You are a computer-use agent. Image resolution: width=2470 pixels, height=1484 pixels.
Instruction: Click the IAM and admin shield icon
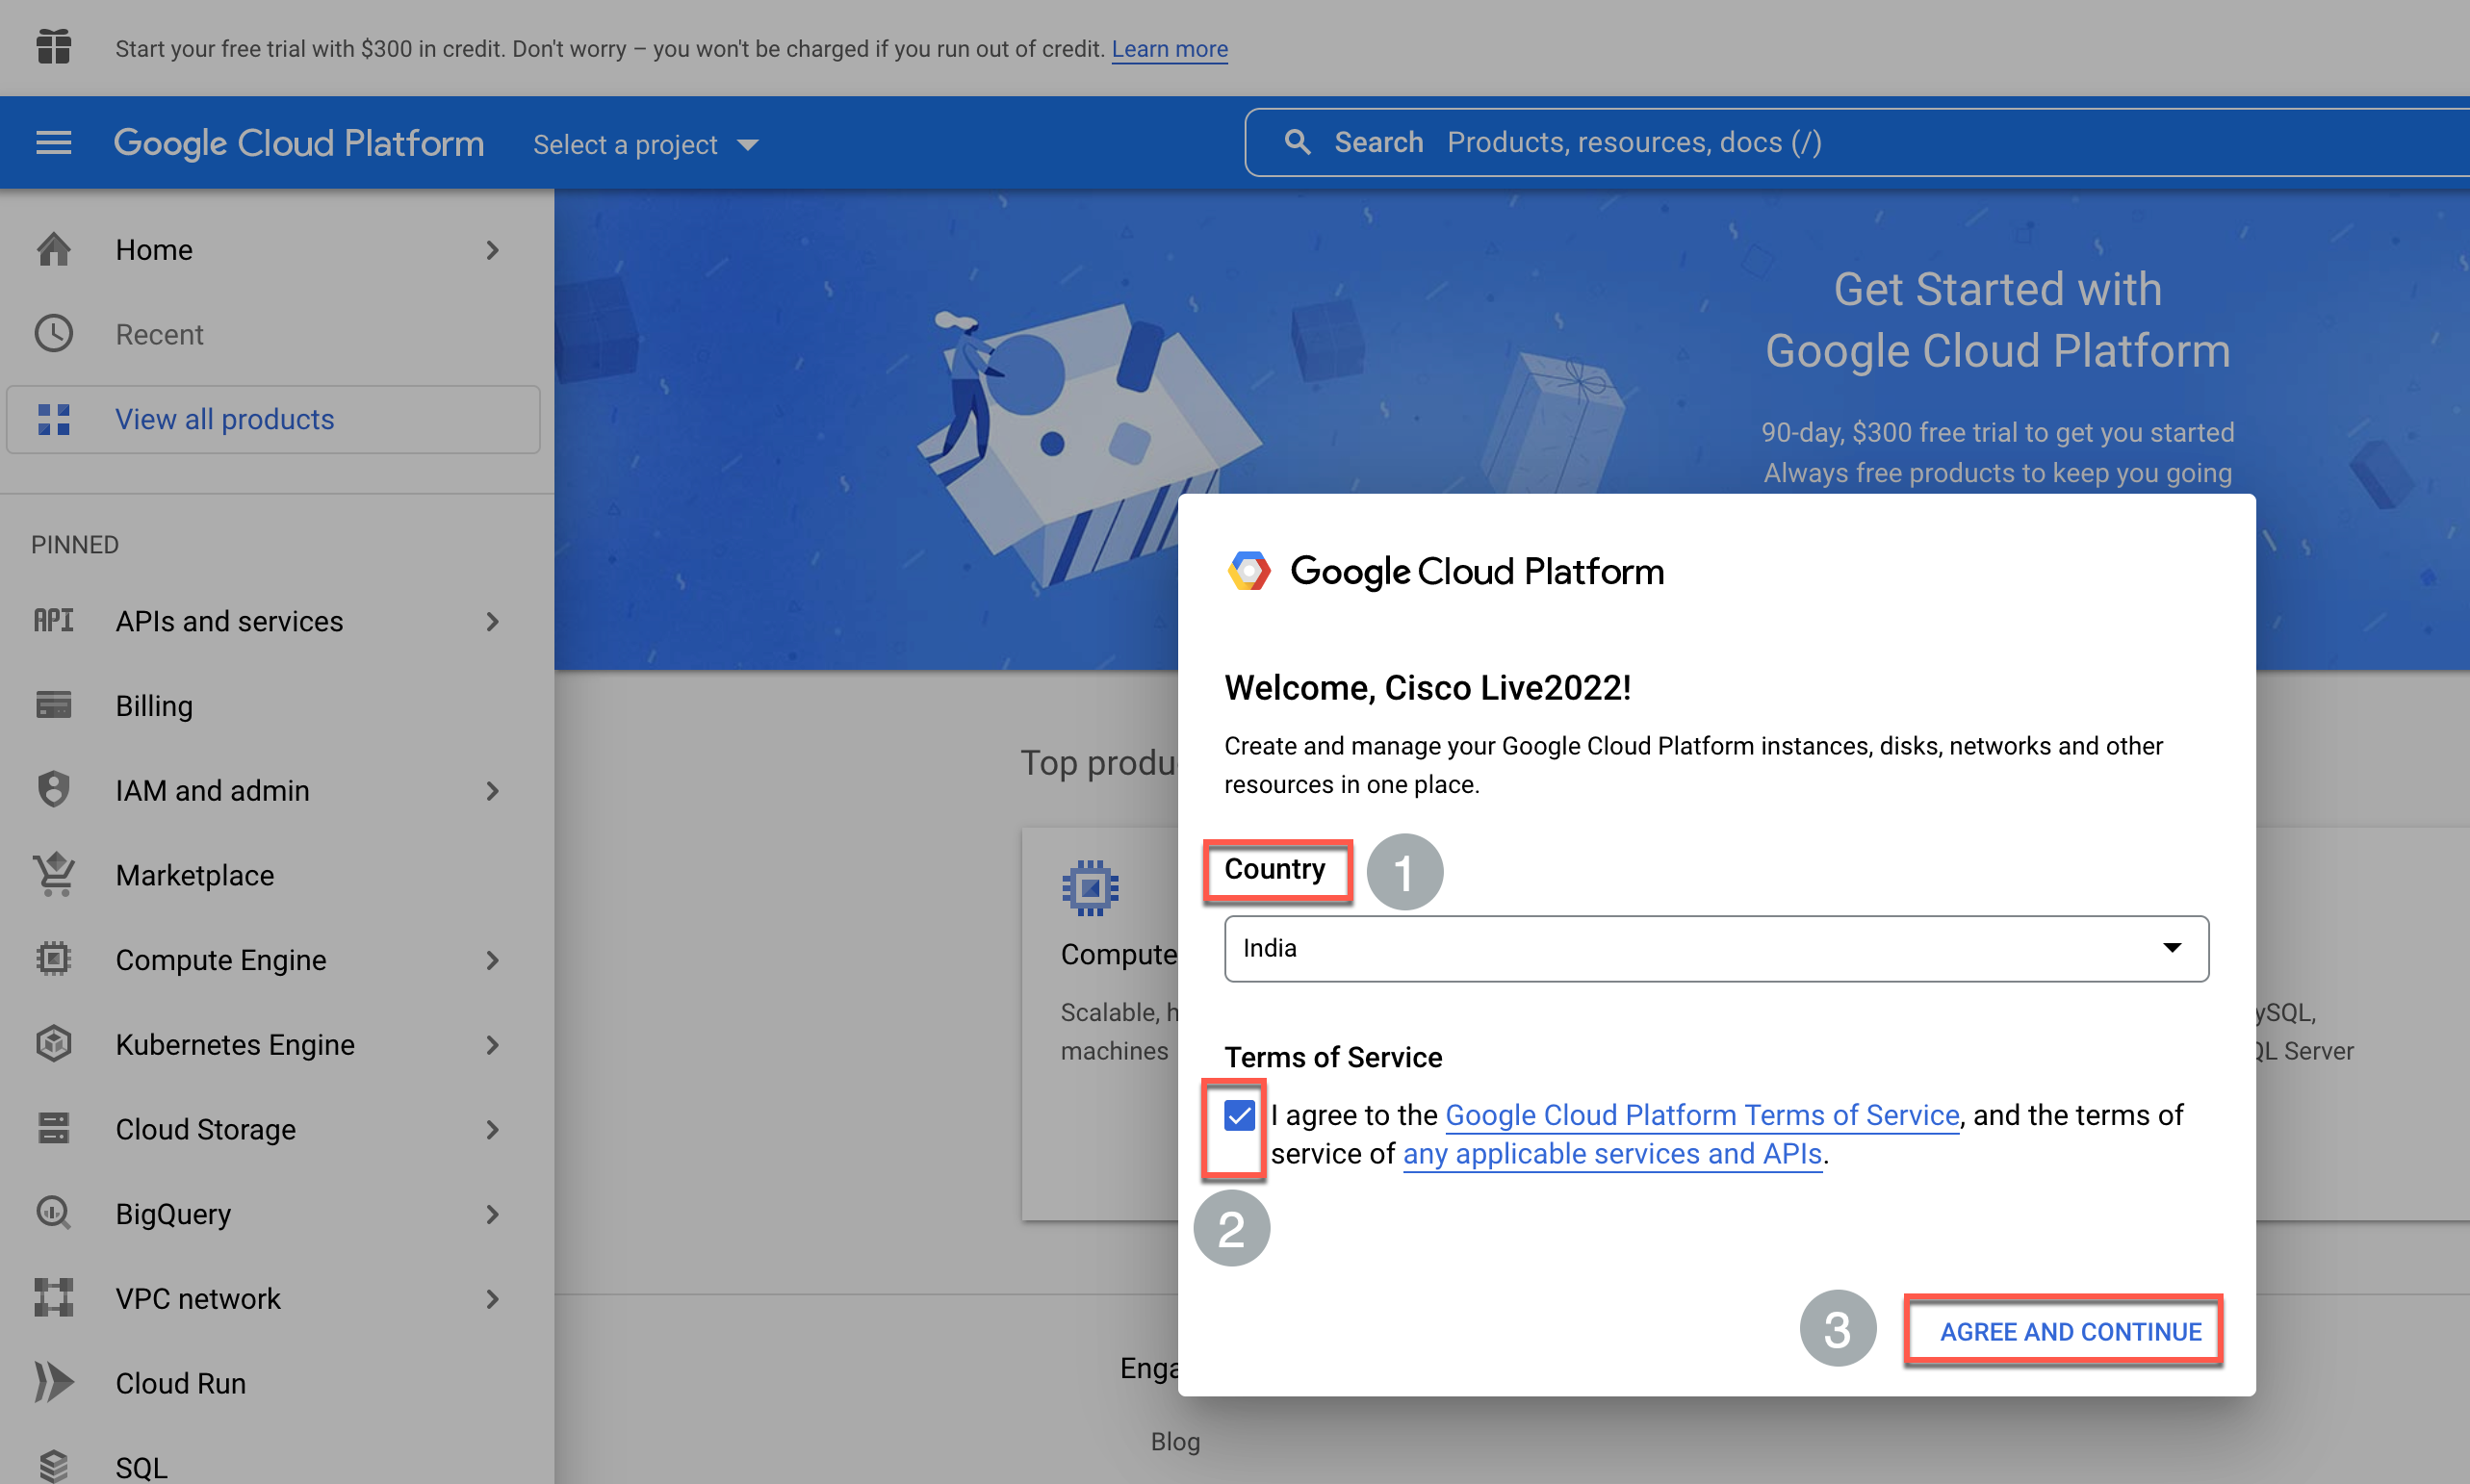(x=54, y=790)
